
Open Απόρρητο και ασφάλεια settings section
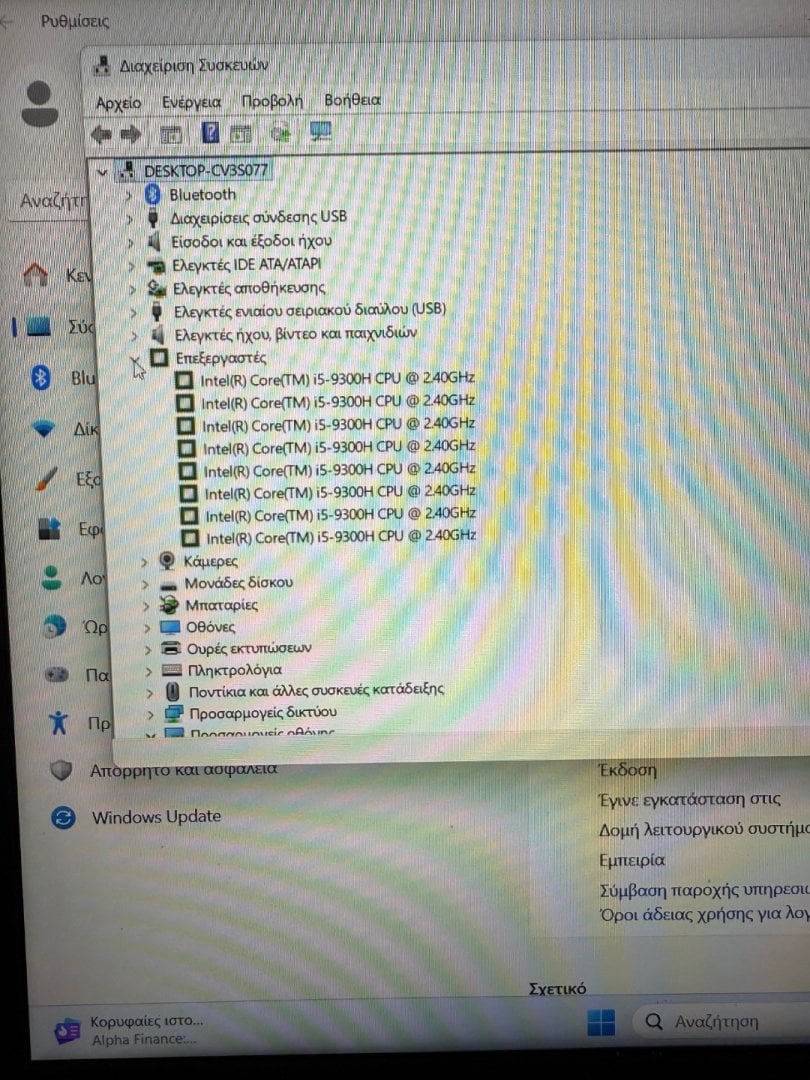184,769
